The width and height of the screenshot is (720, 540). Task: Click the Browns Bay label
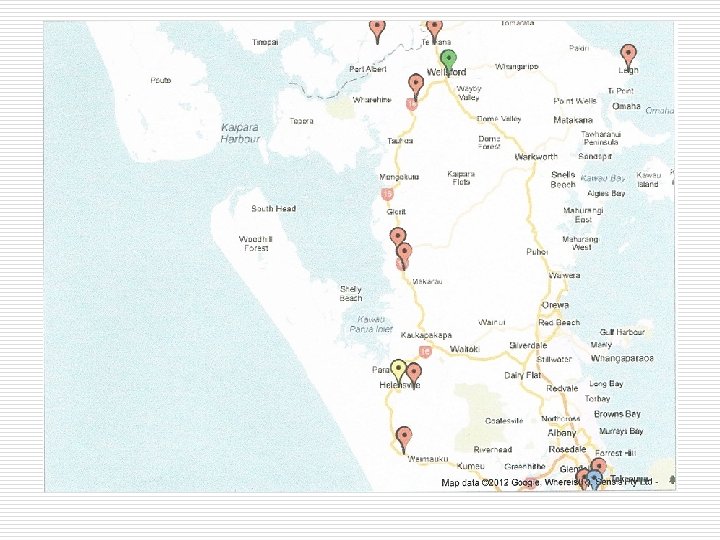(617, 414)
